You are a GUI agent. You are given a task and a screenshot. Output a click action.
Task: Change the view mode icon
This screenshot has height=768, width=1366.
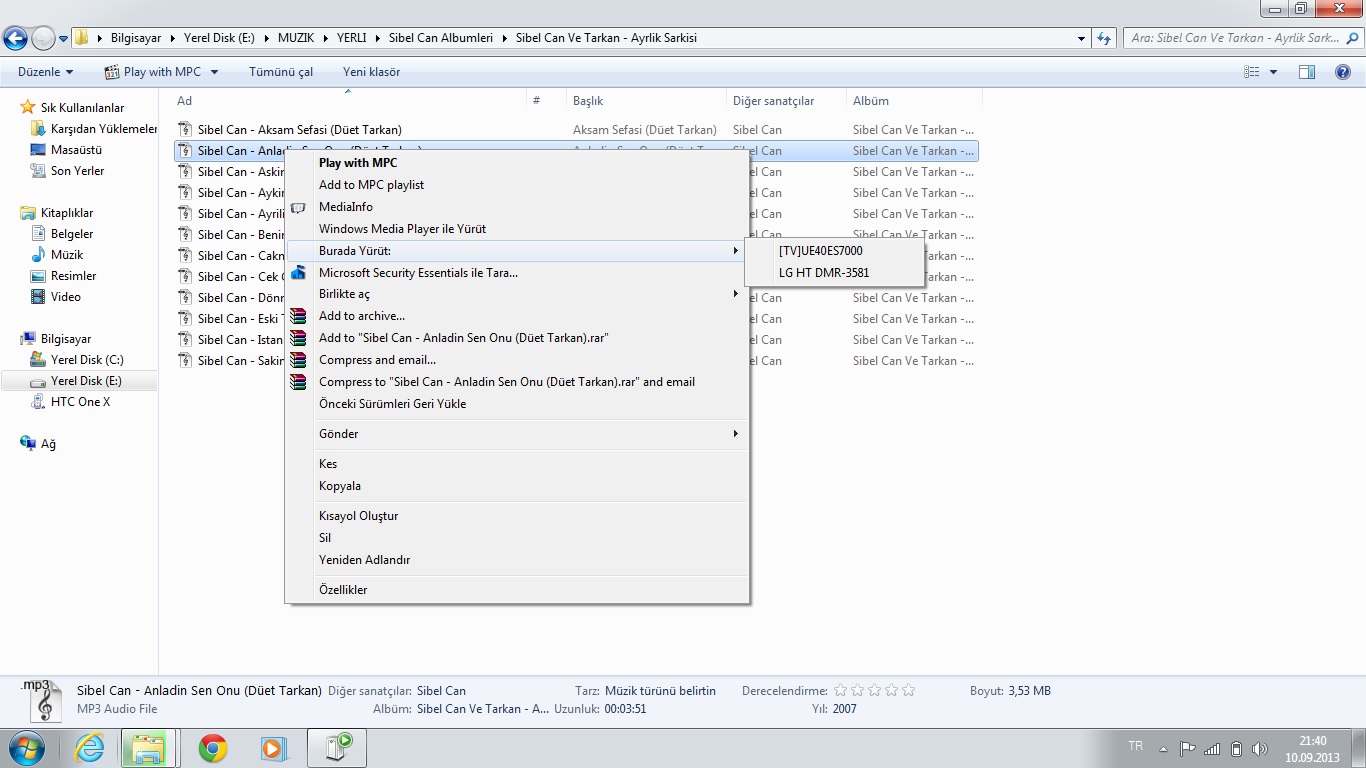tap(1251, 72)
